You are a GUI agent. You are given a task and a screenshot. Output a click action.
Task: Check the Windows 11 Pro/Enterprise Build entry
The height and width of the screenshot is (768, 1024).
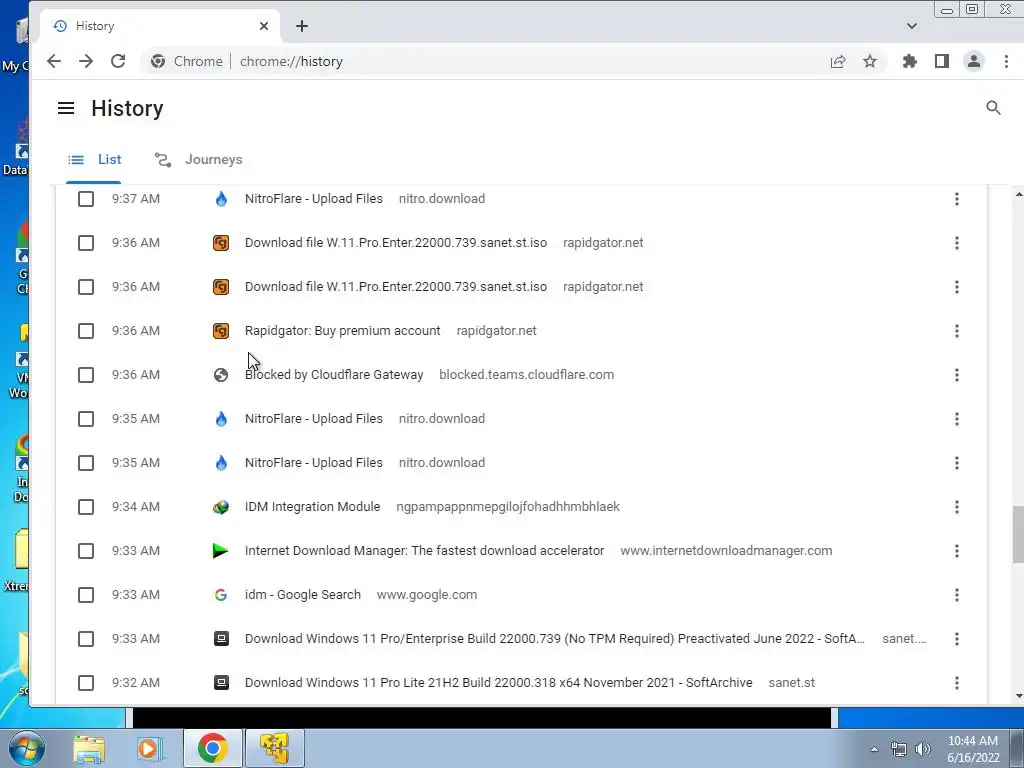86,639
